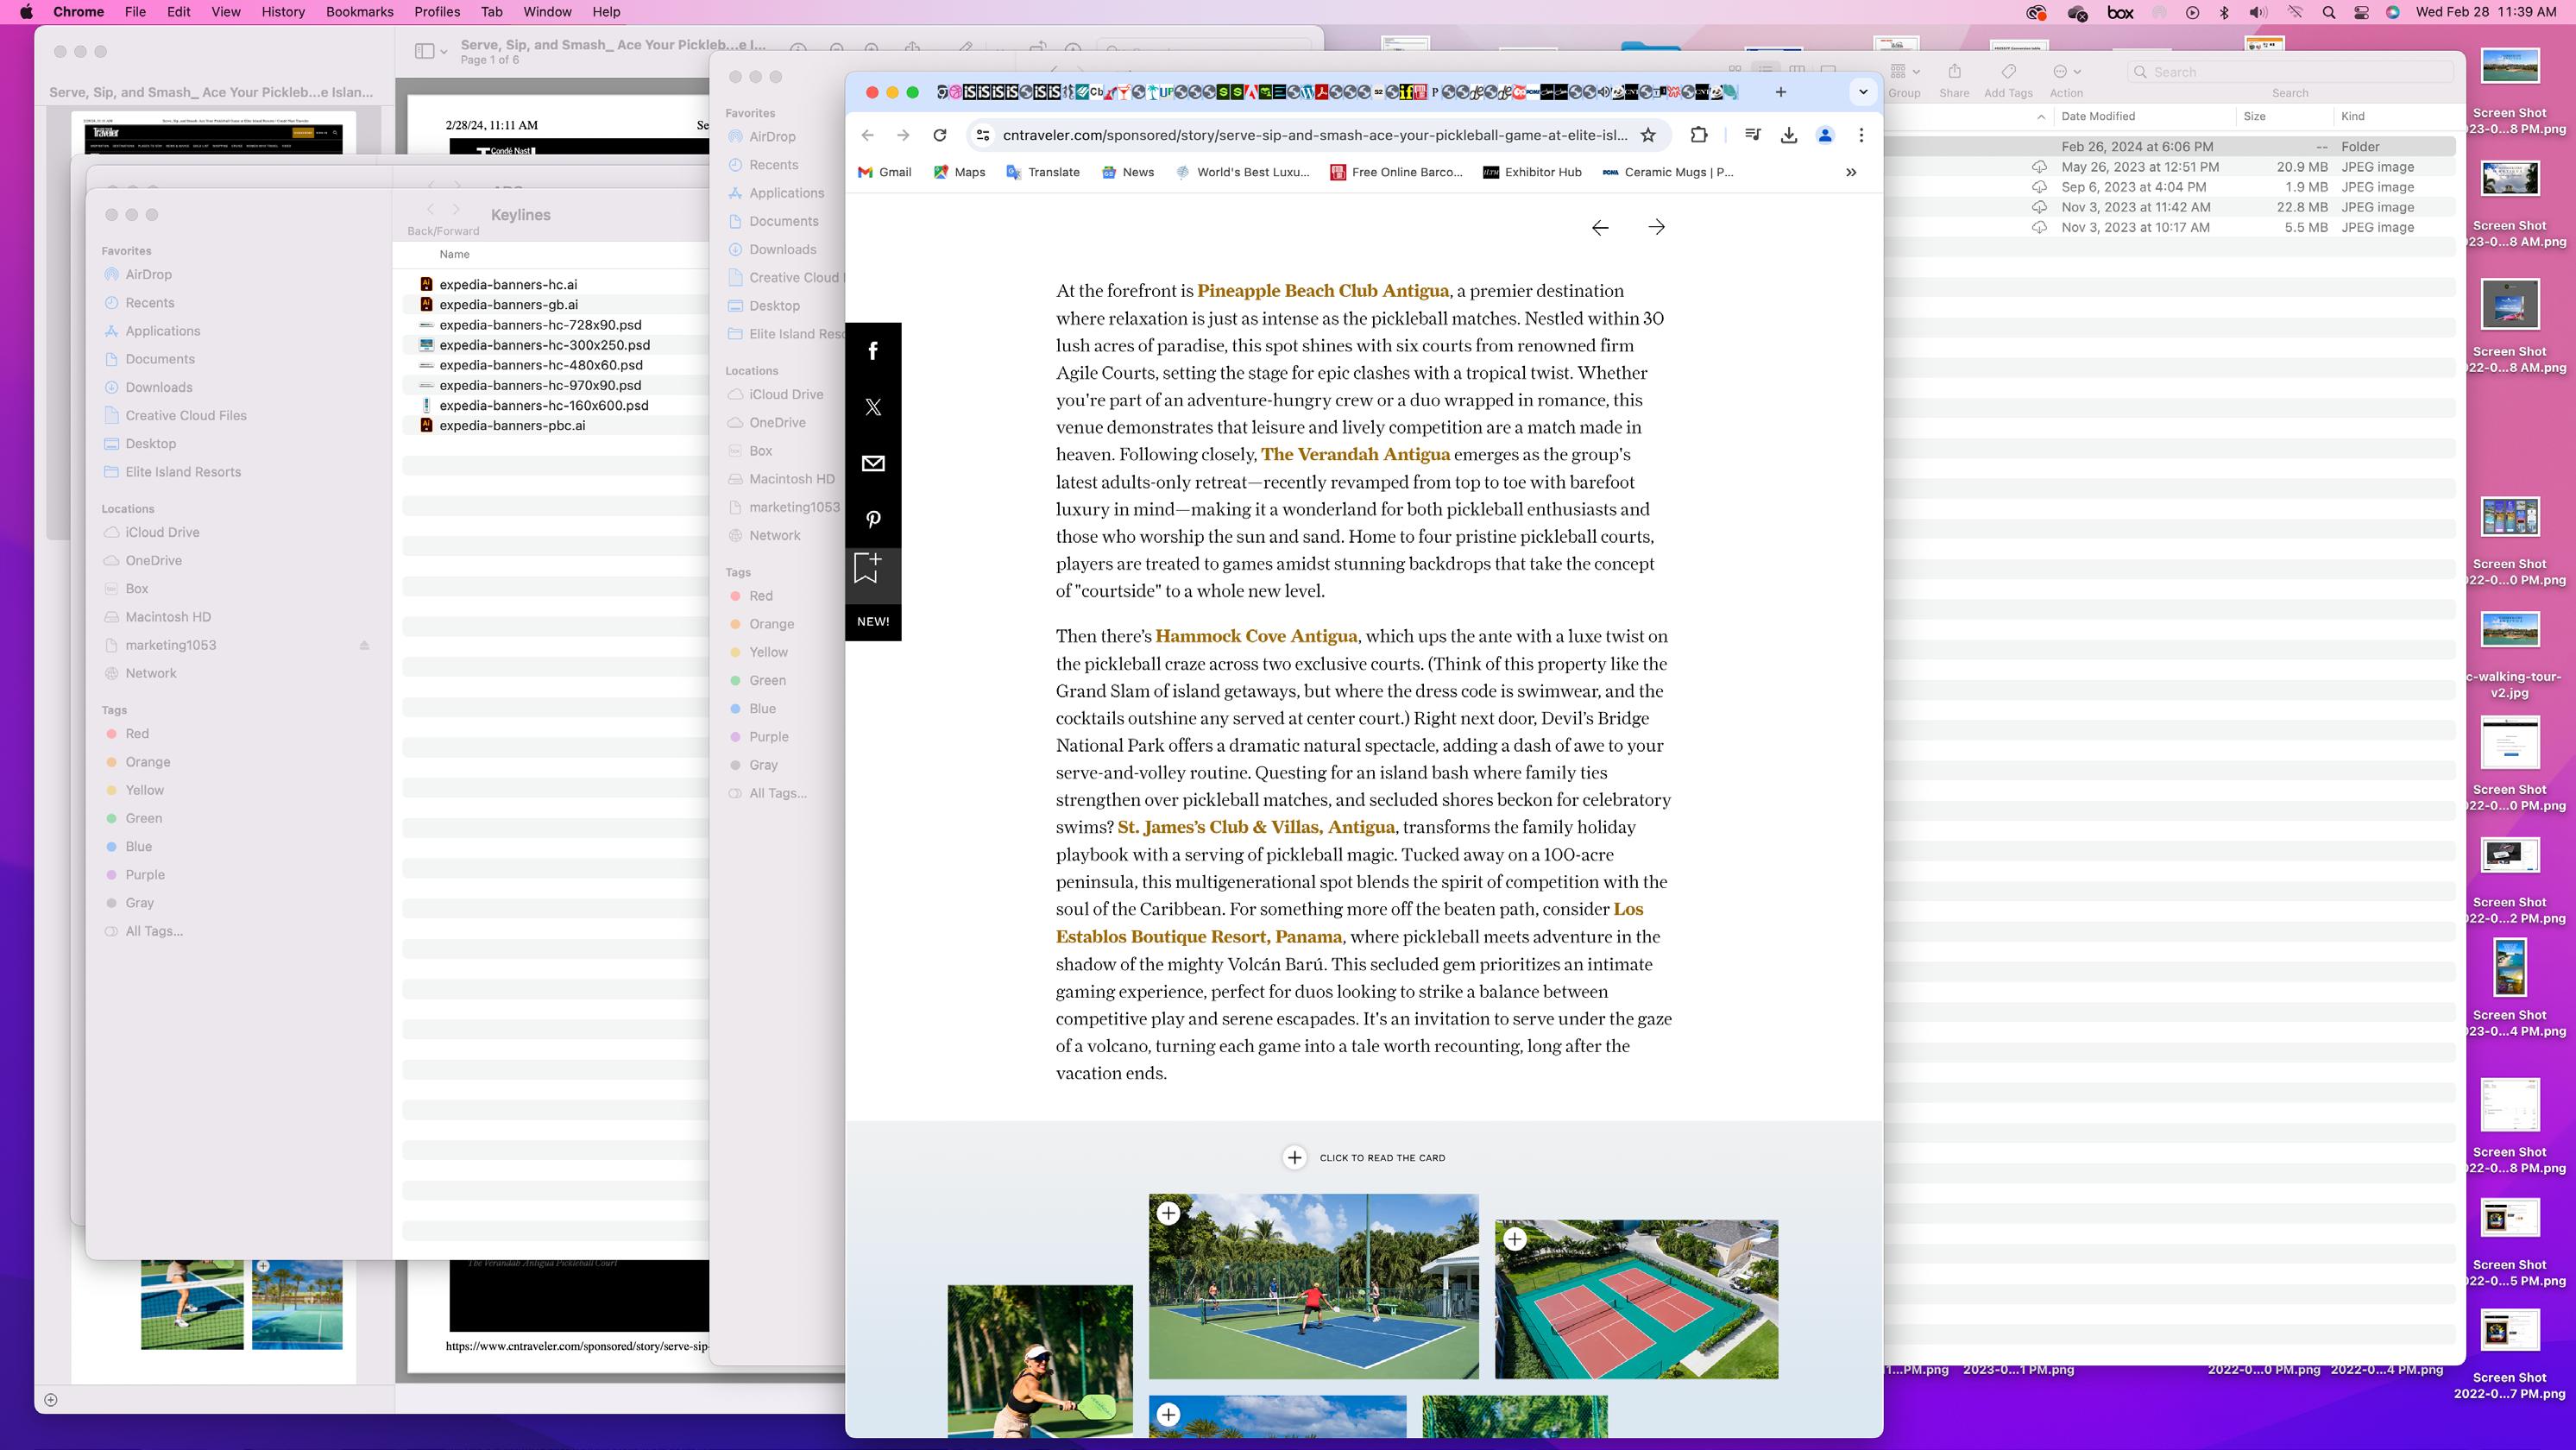Open the Bookmarks menu
Screen dimensions: 2576x1450
pyautogui.click(x=359, y=12)
